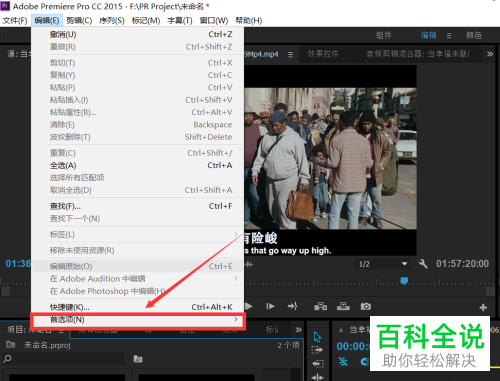Click the 01:57:20:00 duration timecode

click(x=462, y=264)
